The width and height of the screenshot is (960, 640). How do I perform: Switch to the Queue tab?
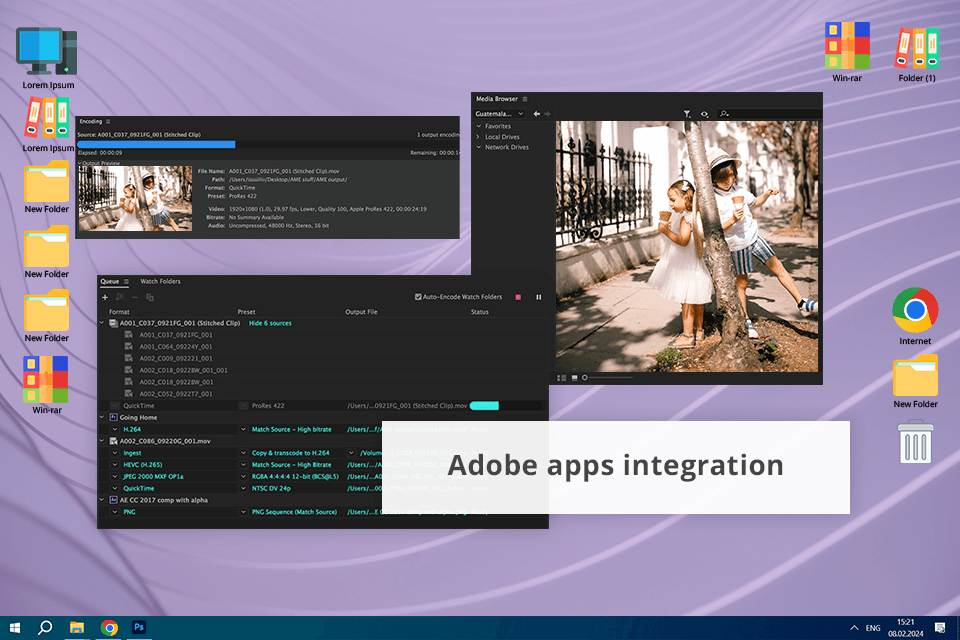(110, 282)
